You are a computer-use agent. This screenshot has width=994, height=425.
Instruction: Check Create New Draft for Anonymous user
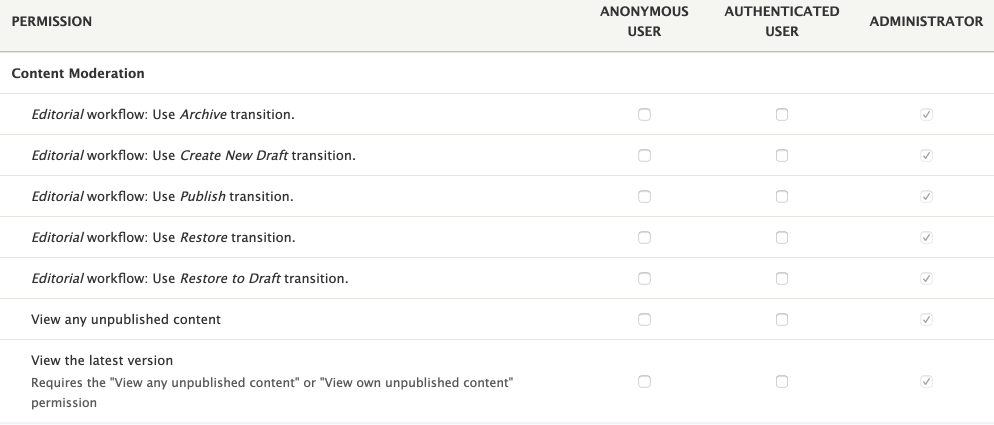(644, 156)
